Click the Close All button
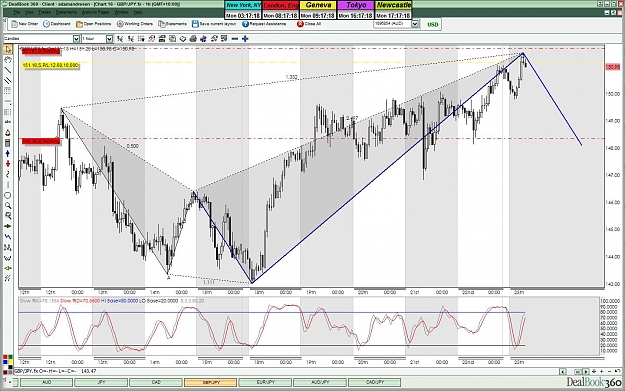 (309, 24)
